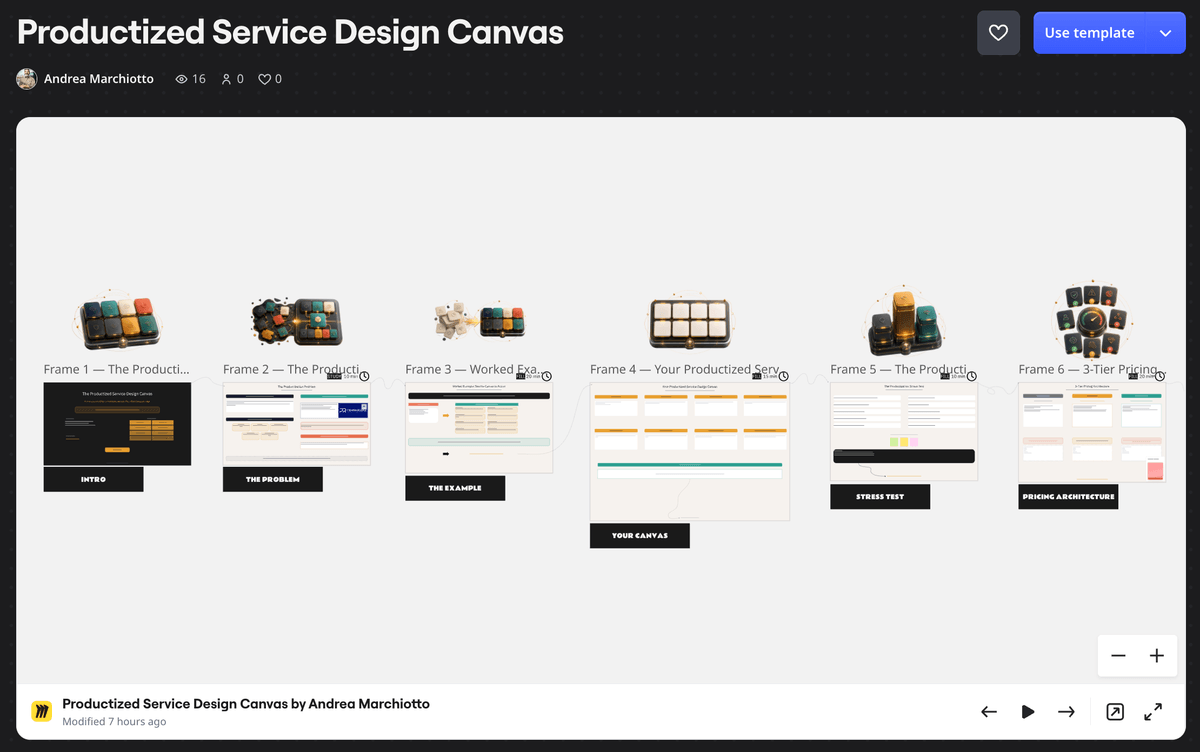Viewport: 1200px width, 752px height.
Task: Select YOUR CANVAS label
Action: [640, 536]
